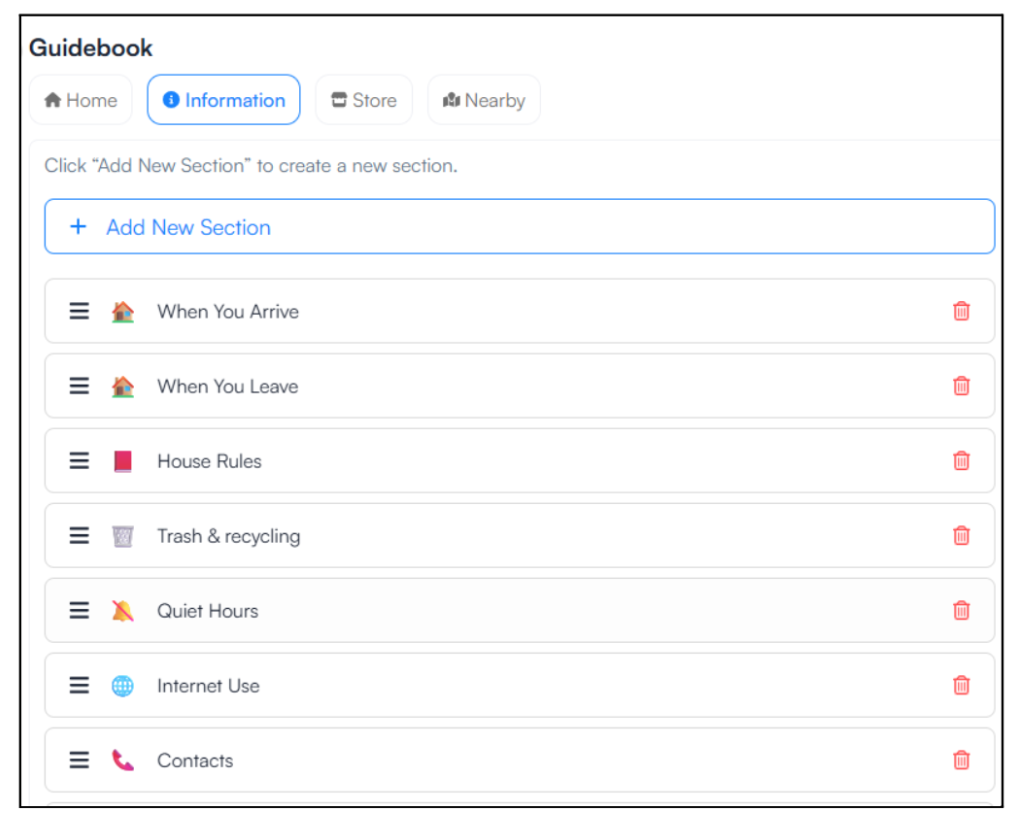Click globe icon for Internet Use

pyautogui.click(x=123, y=686)
